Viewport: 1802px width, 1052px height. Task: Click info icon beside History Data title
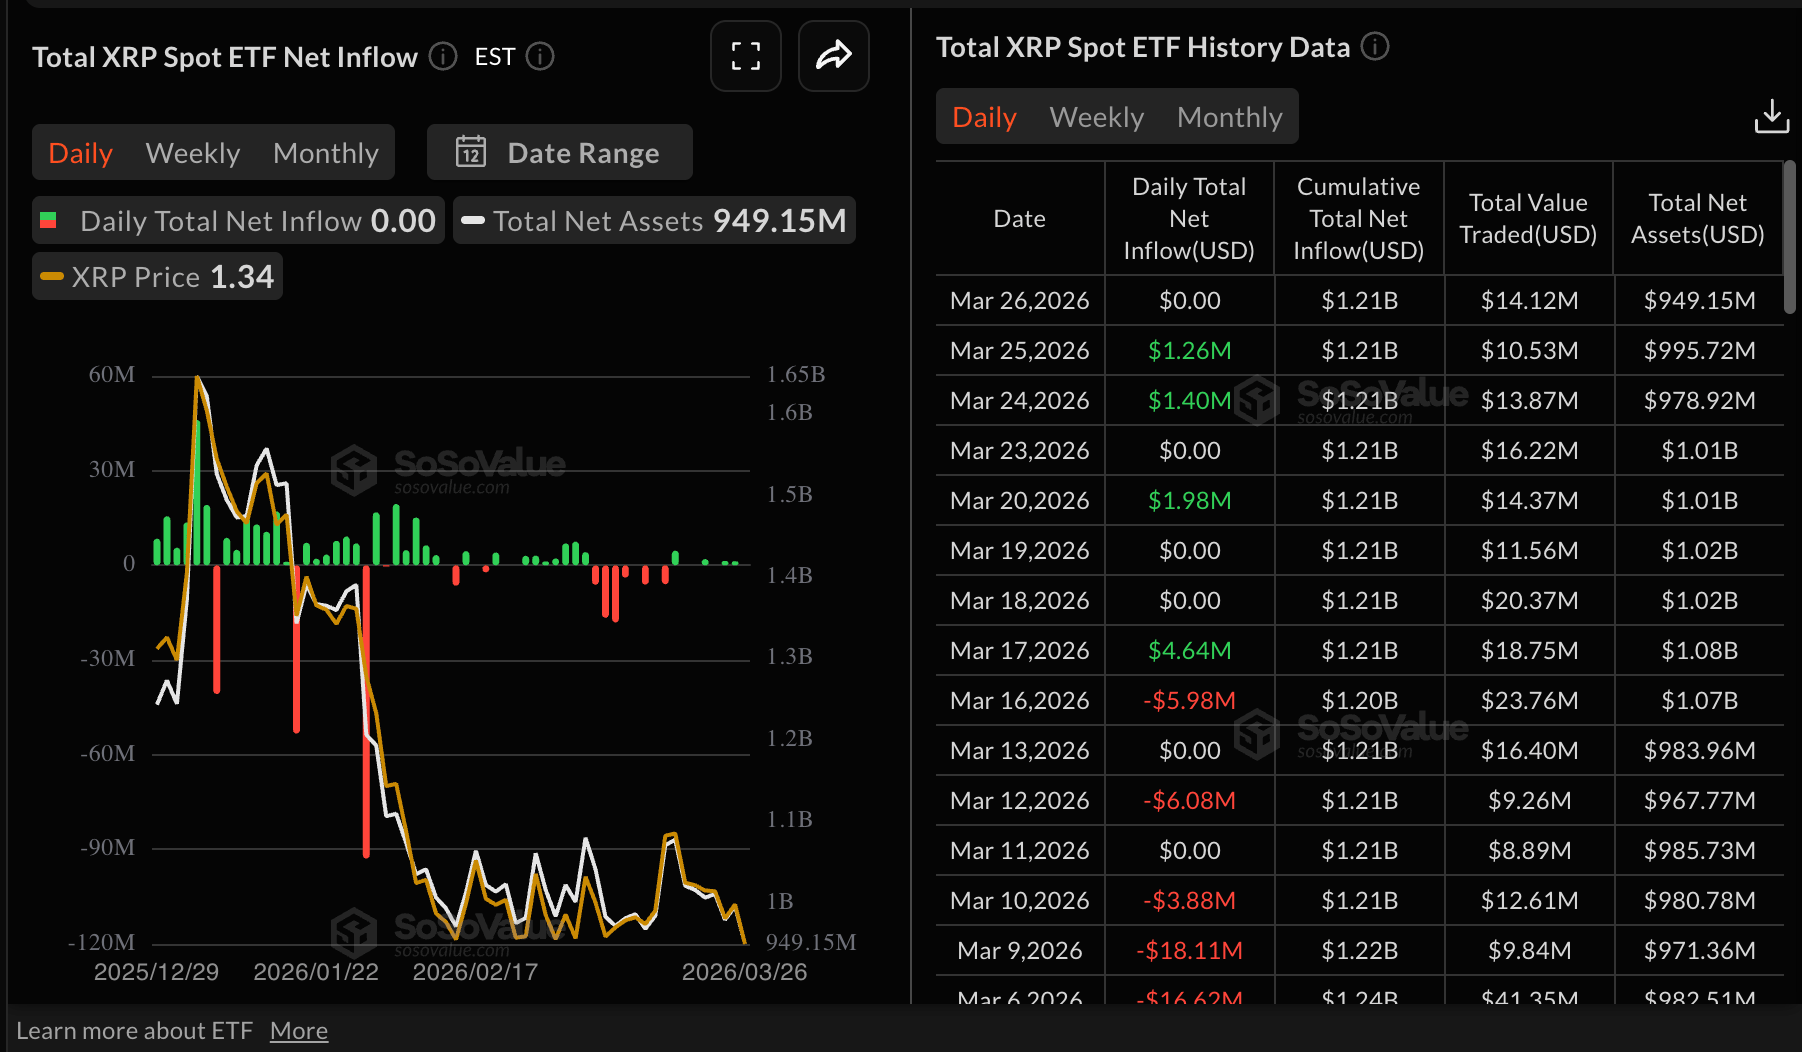[1375, 47]
